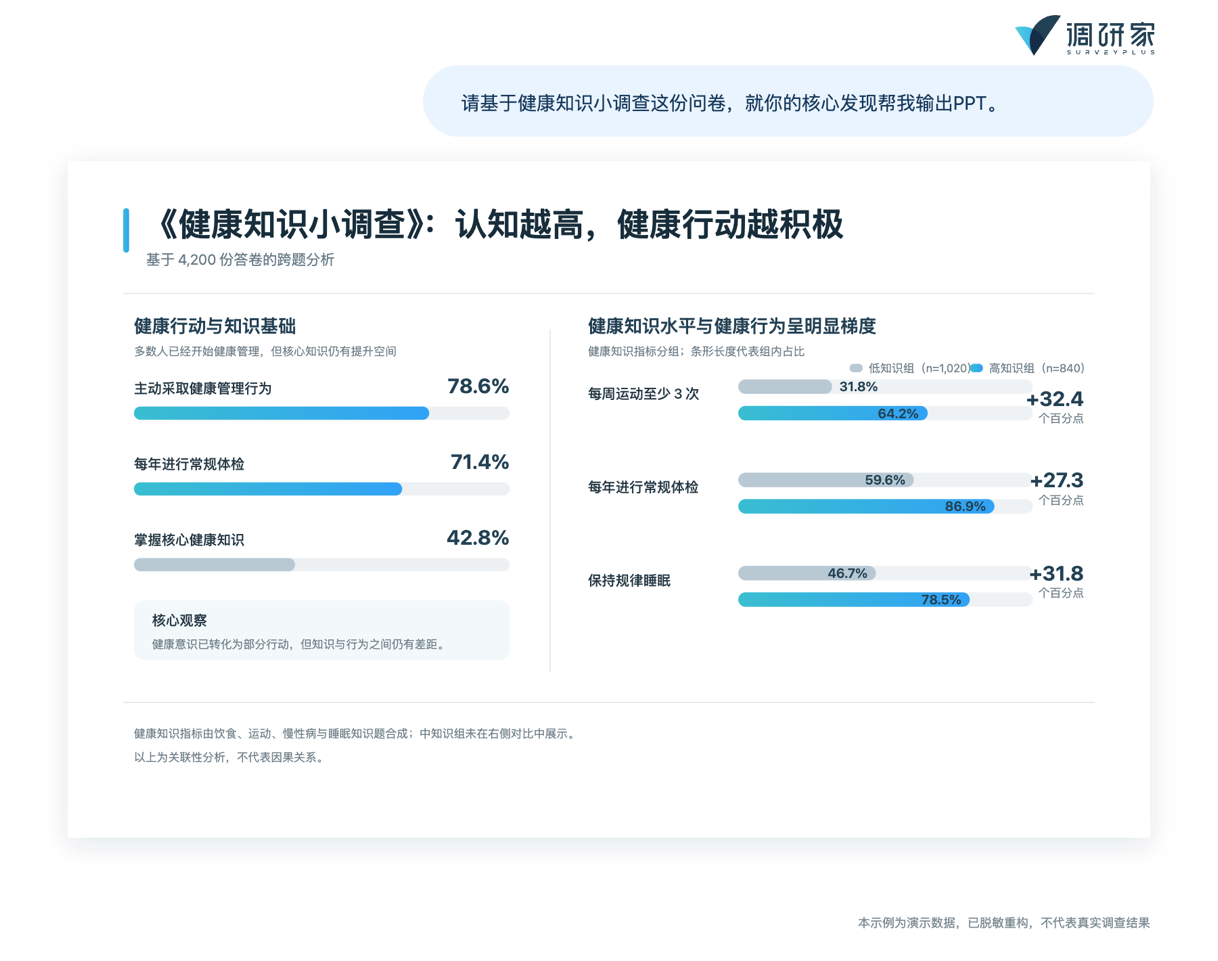Click the right panel 每年进行常规体检 label
The height and width of the screenshot is (961, 1218).
point(643,487)
